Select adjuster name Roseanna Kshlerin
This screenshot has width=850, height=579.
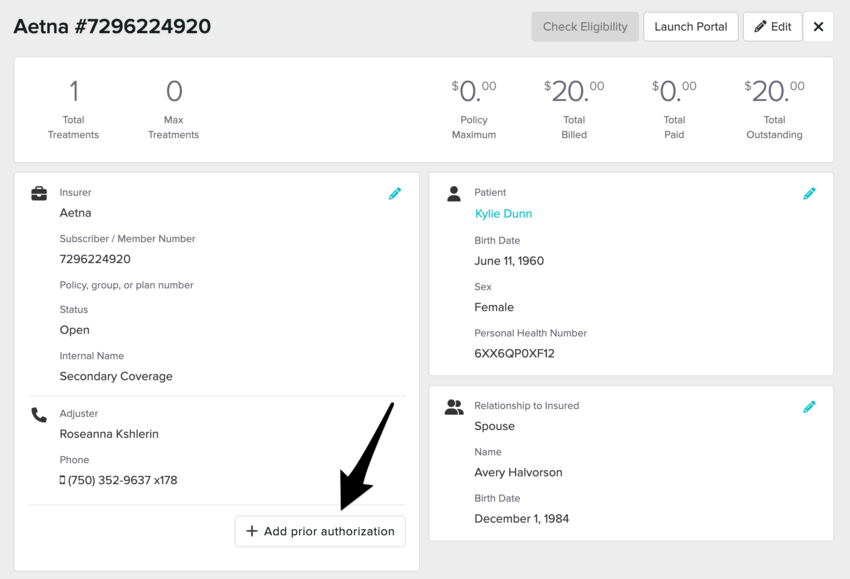(109, 434)
